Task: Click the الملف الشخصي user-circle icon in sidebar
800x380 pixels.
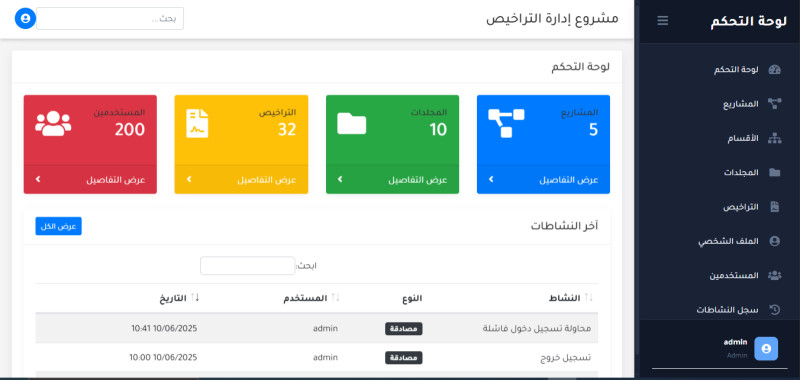Action: (774, 241)
